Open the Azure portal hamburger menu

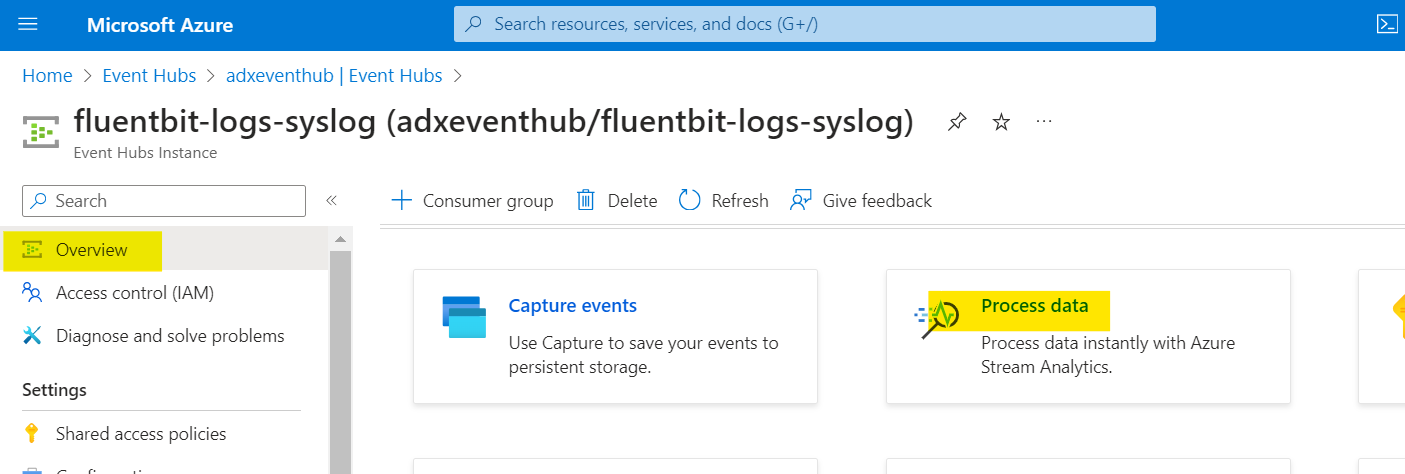pyautogui.click(x=28, y=24)
